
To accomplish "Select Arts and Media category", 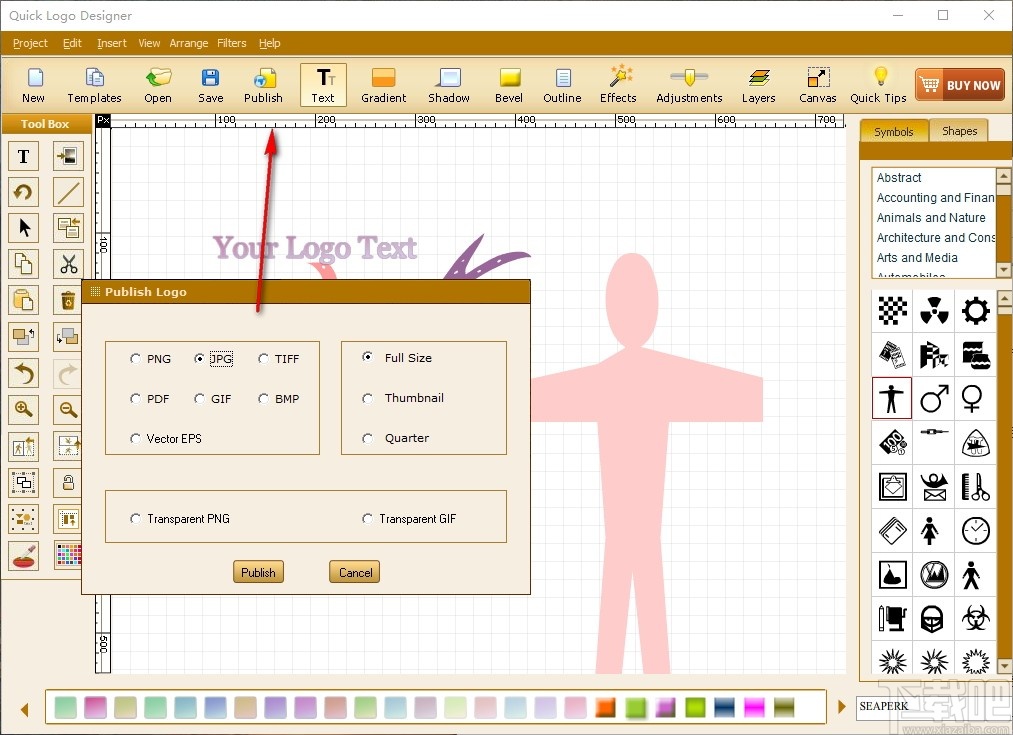I will (917, 258).
